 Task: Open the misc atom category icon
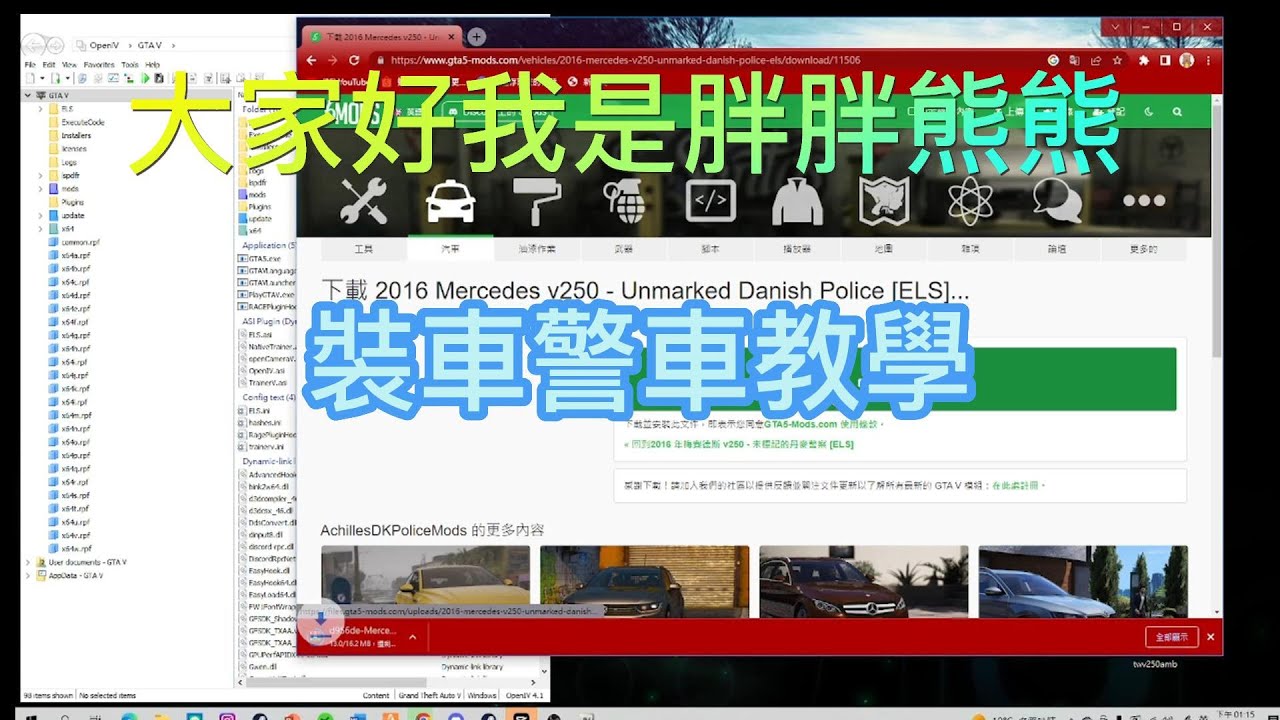pyautogui.click(x=970, y=201)
